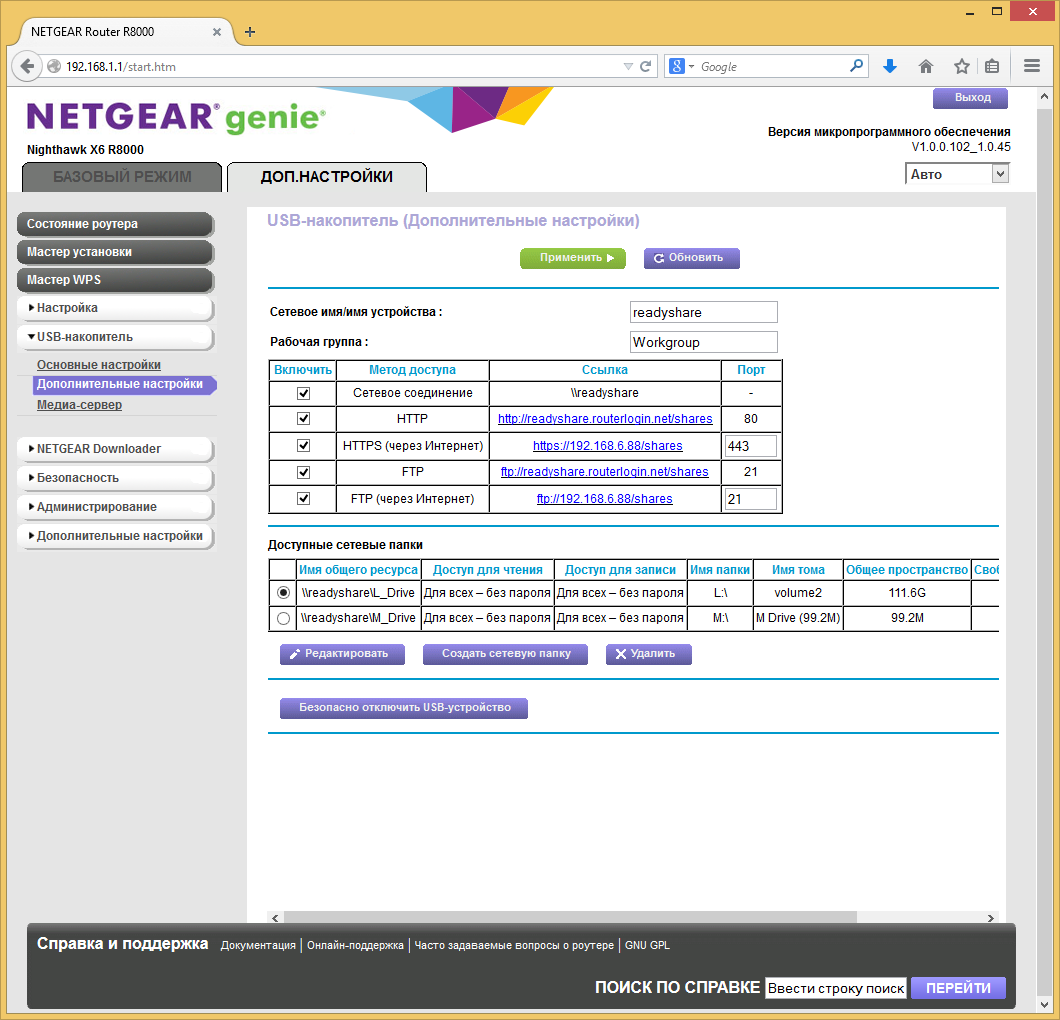Open Основные настройки under USB-накопитель
The image size is (1060, 1020).
coord(99,365)
